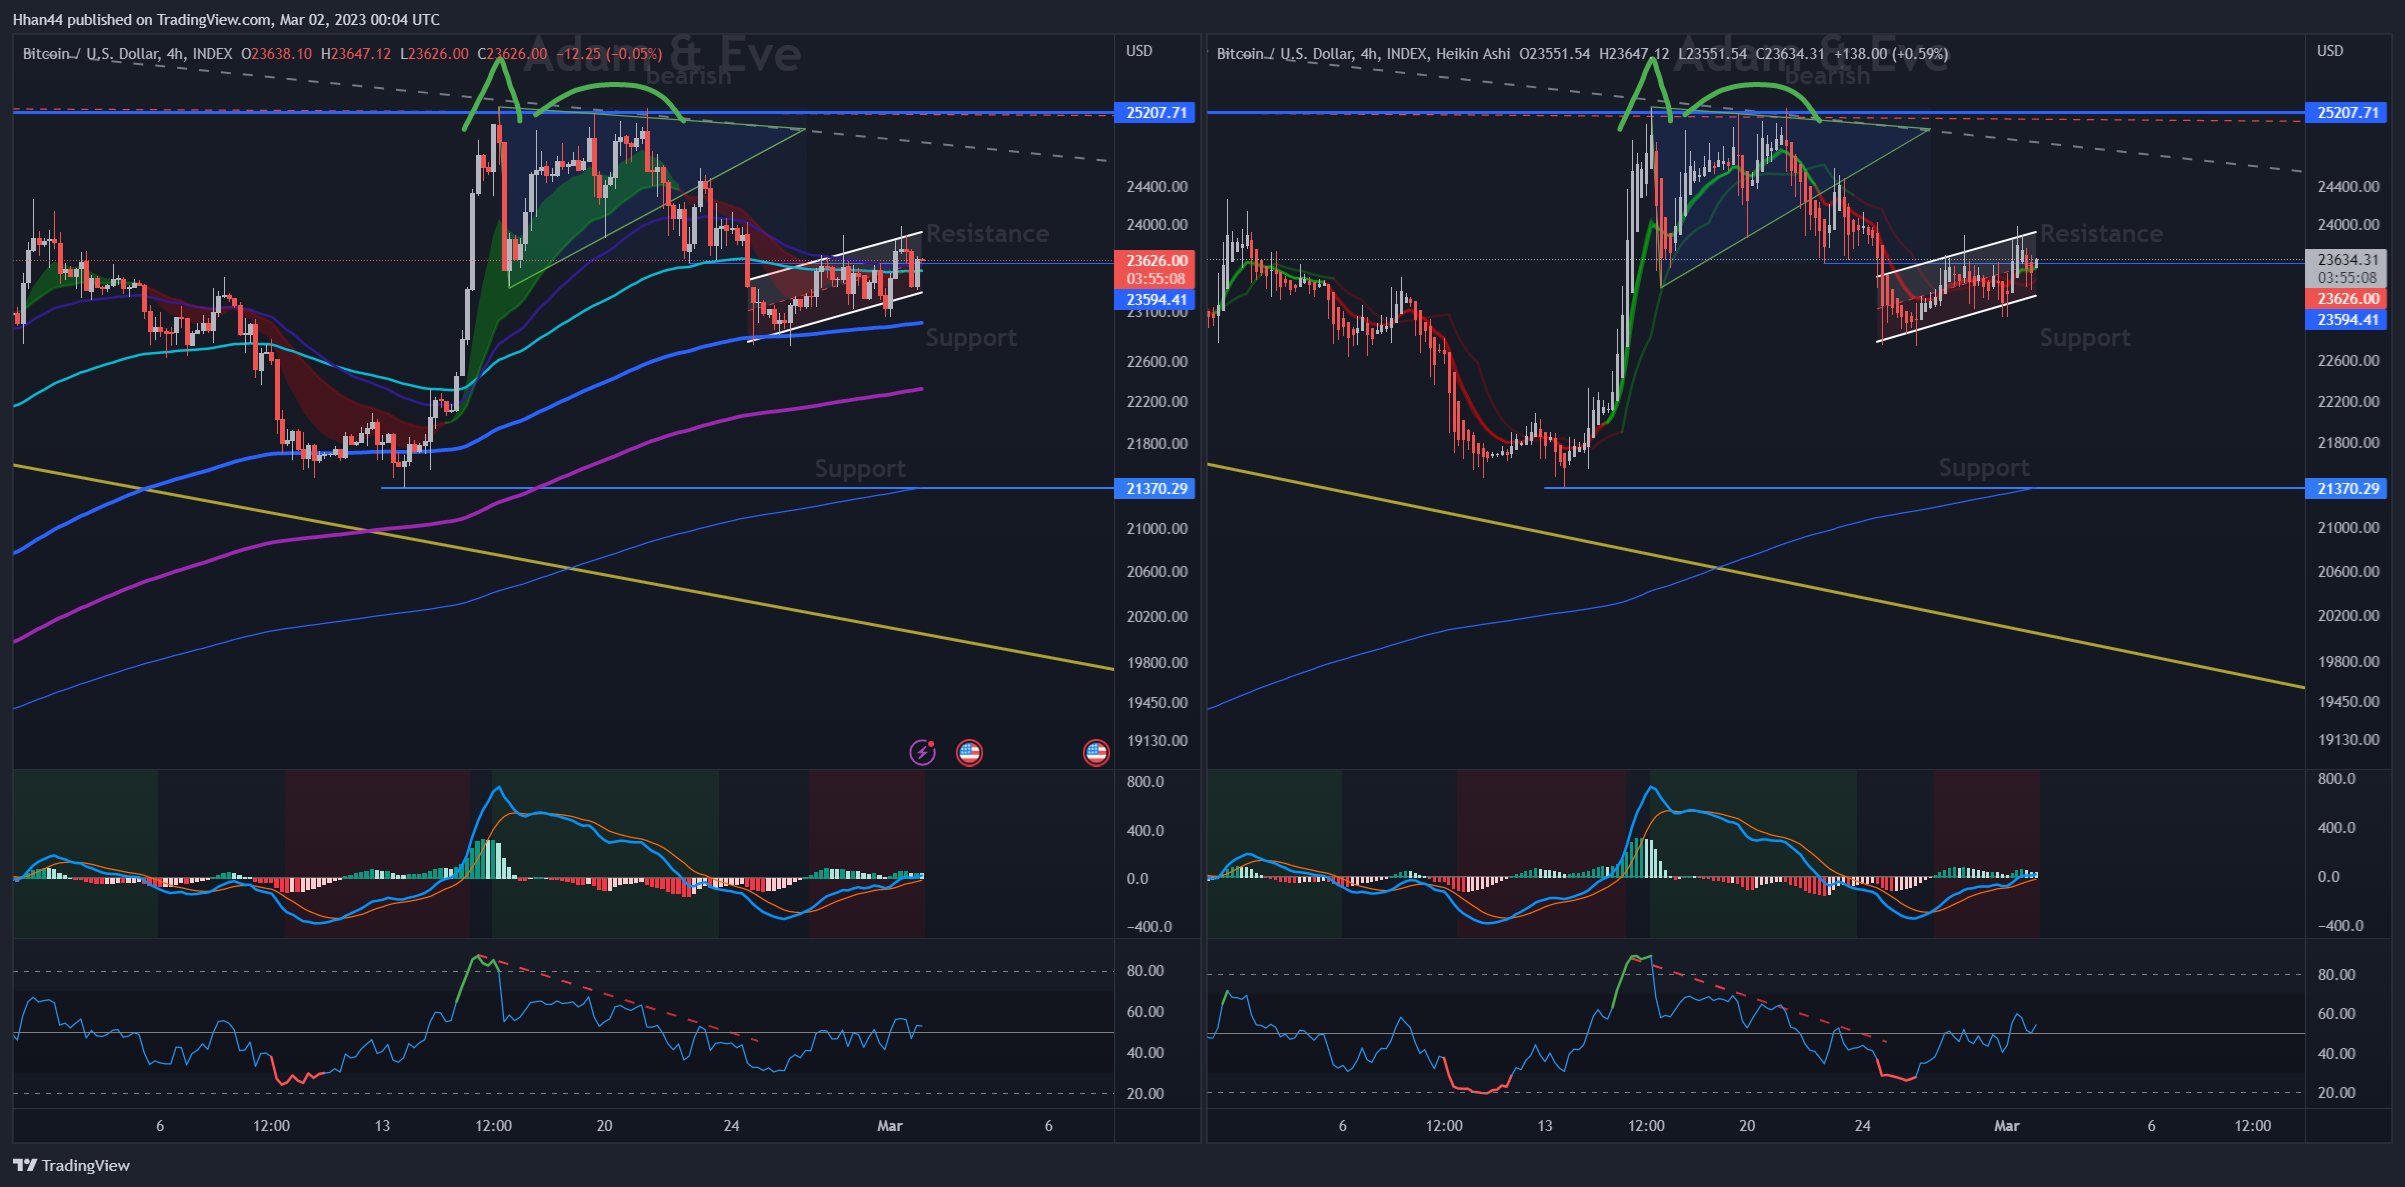The width and height of the screenshot is (2405, 1187).
Task: Click the 13 date on candlestick chart time axis
Action: 382,1125
